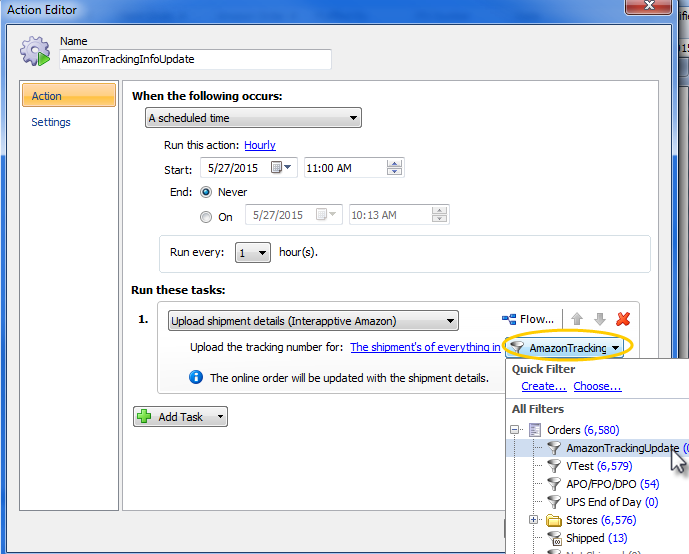This screenshot has height=554, width=689.
Task: Open the Add Task dropdown arrow
Action: tap(220, 416)
